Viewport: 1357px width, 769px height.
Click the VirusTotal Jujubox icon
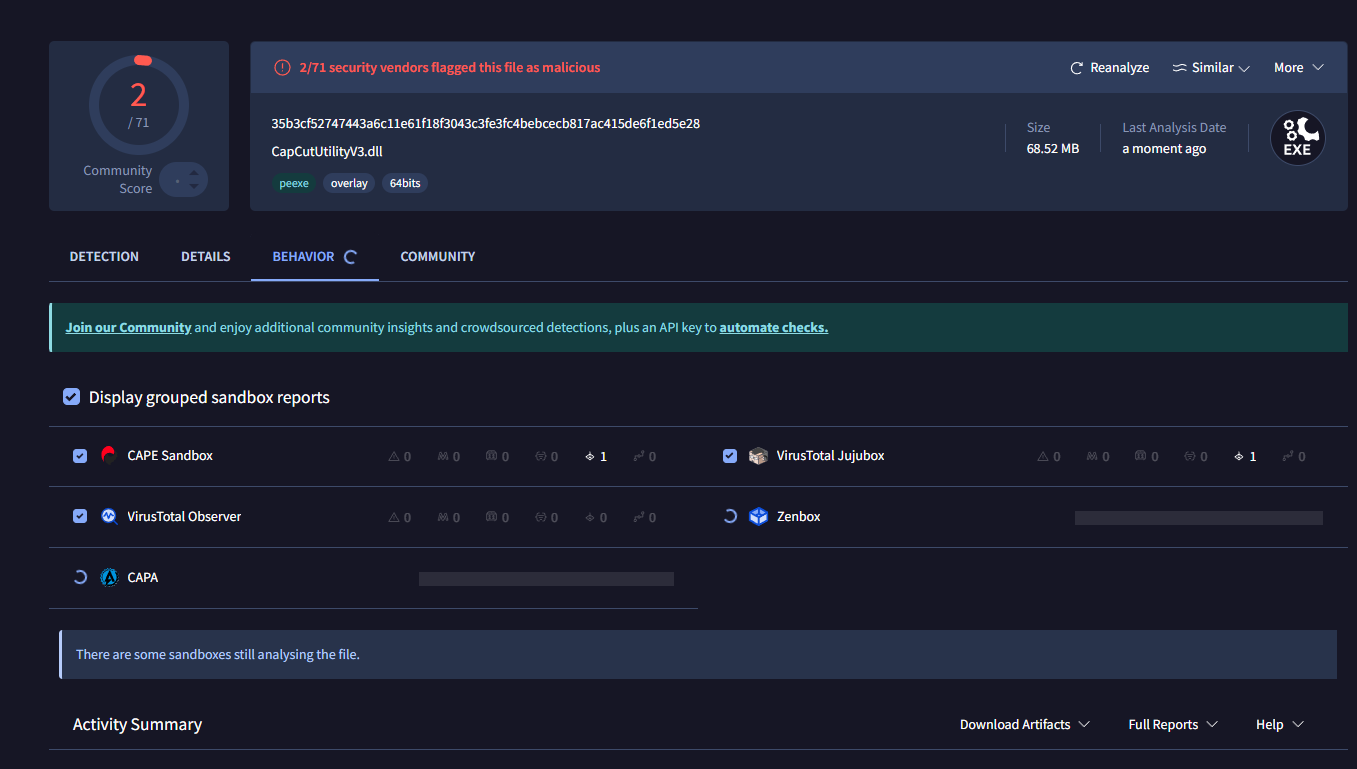coord(758,455)
